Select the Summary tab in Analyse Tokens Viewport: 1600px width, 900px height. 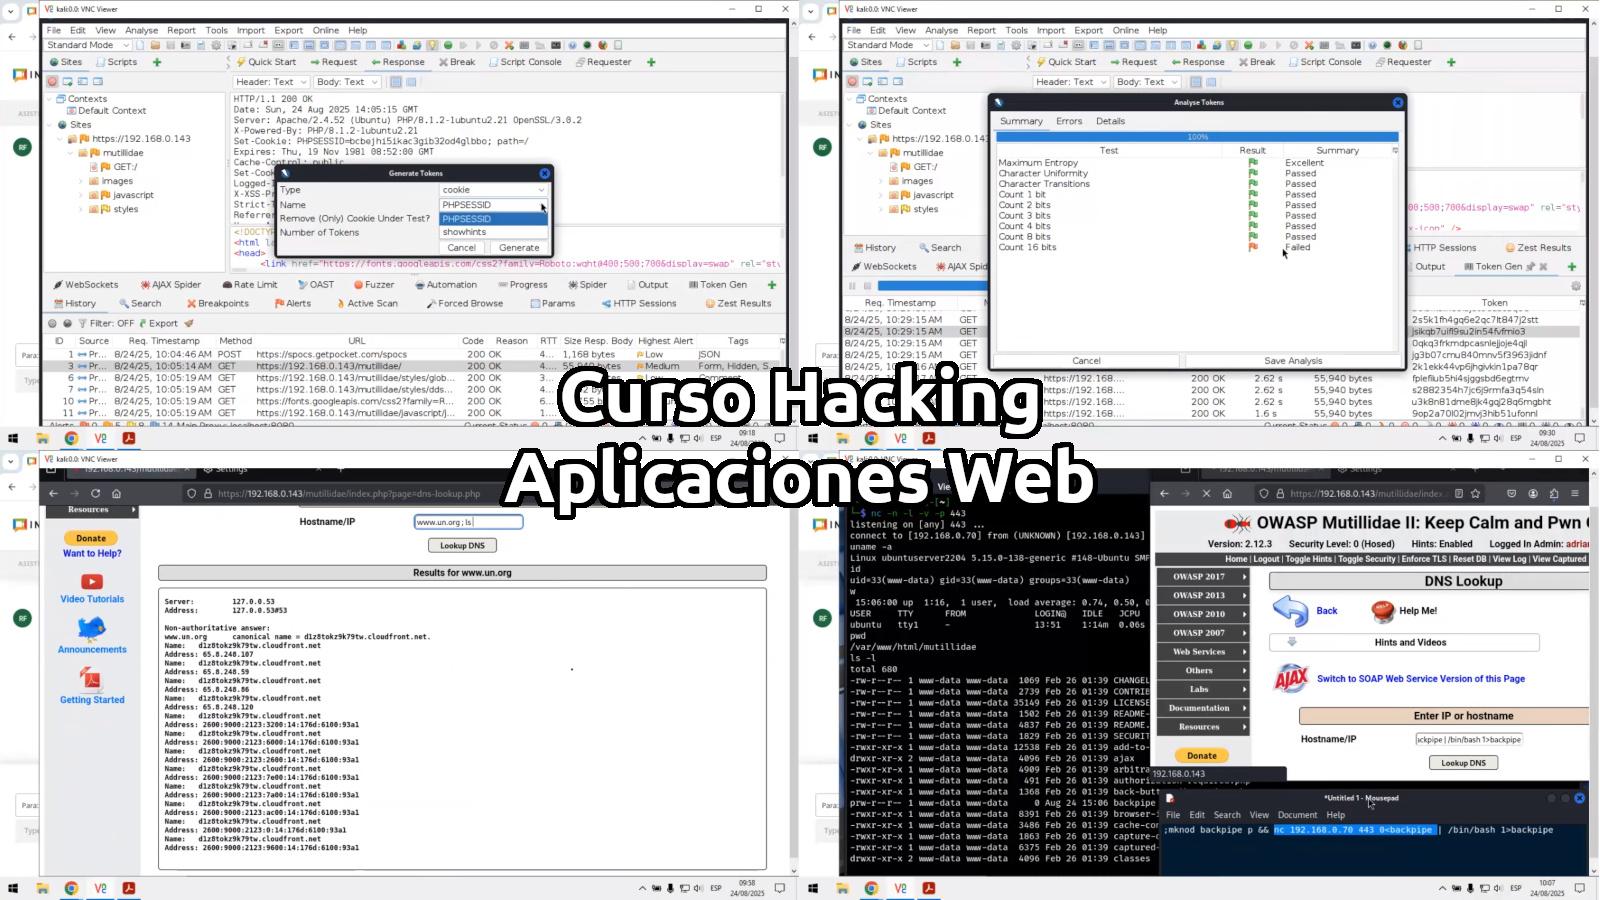point(1021,121)
